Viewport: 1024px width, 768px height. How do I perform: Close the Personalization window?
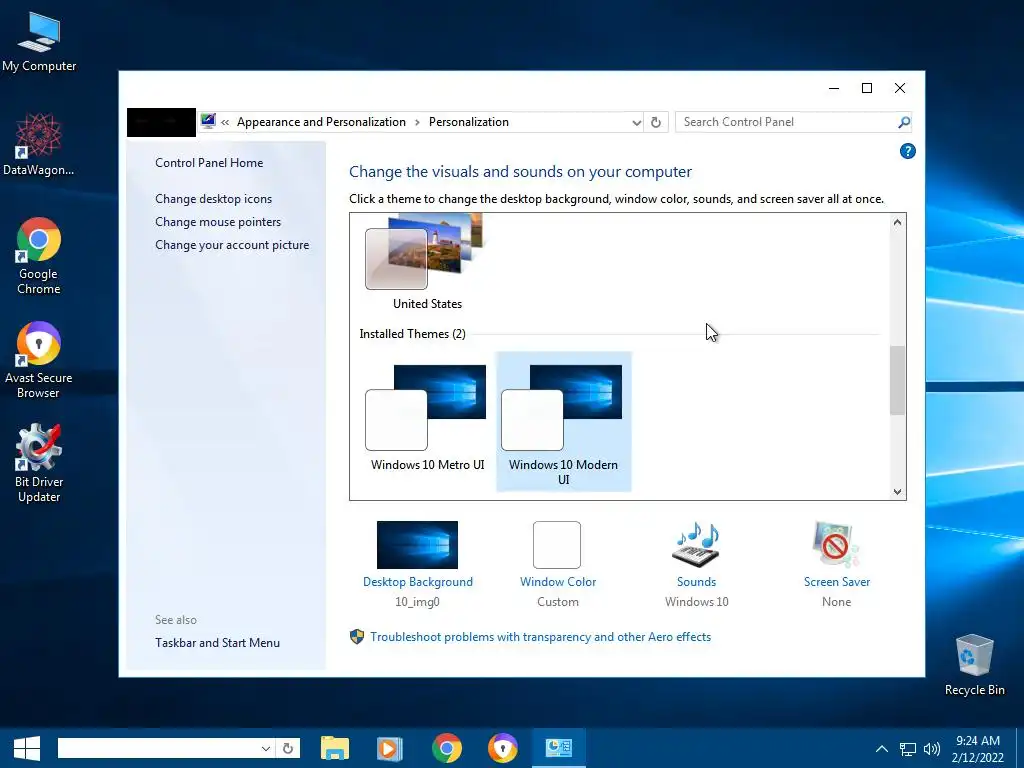coord(900,88)
